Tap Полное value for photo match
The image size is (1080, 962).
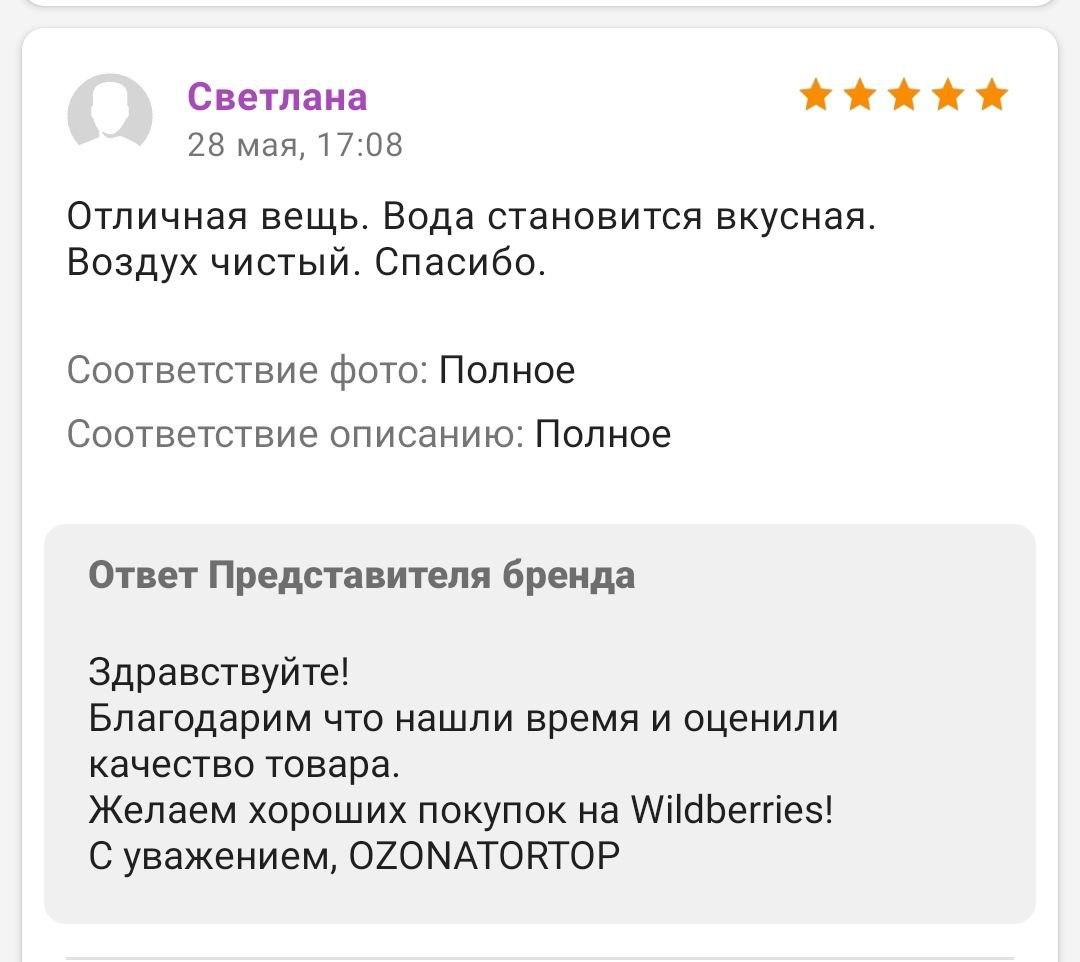pyautogui.click(x=507, y=370)
